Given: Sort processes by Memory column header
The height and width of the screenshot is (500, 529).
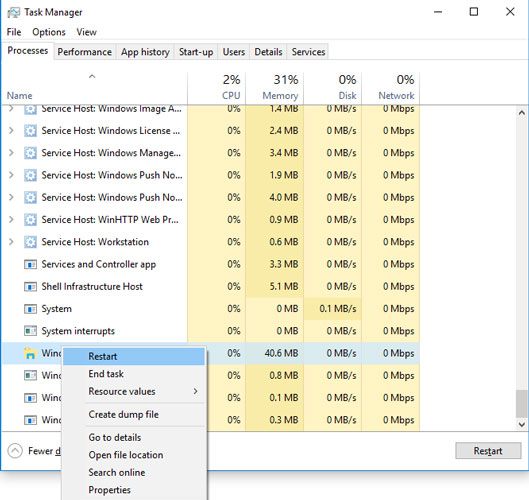Looking at the screenshot, I should [x=274, y=88].
